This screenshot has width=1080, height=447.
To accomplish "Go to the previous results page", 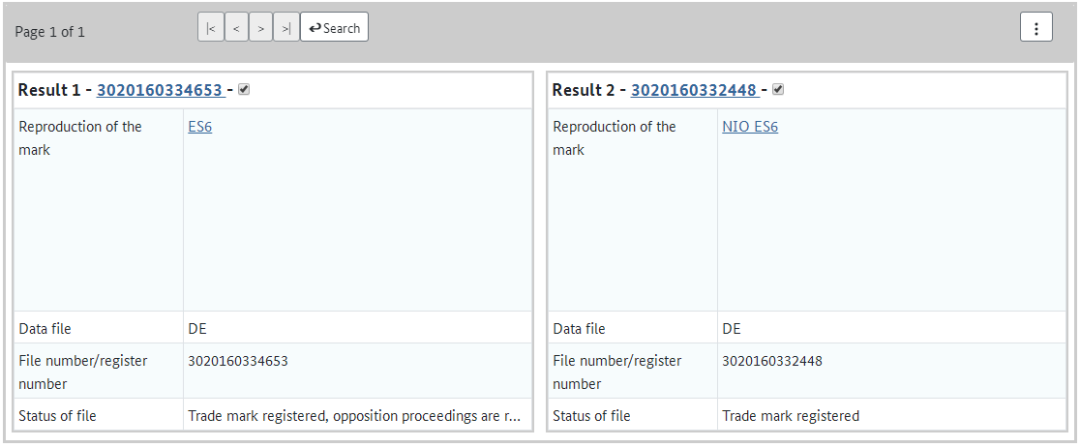I will tap(236, 28).
